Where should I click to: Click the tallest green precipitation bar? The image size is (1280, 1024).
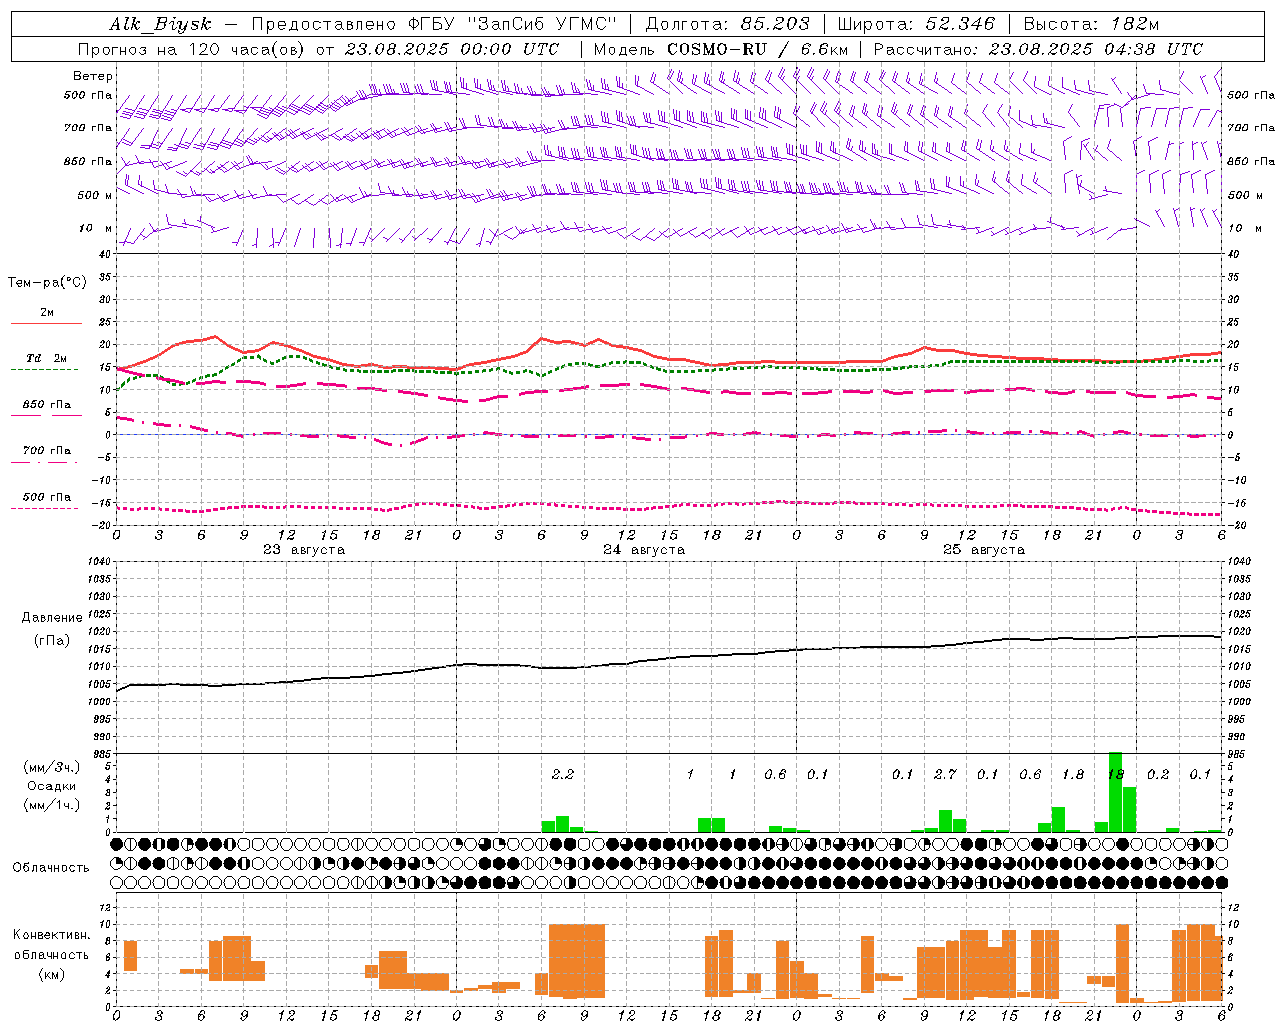1115,792
